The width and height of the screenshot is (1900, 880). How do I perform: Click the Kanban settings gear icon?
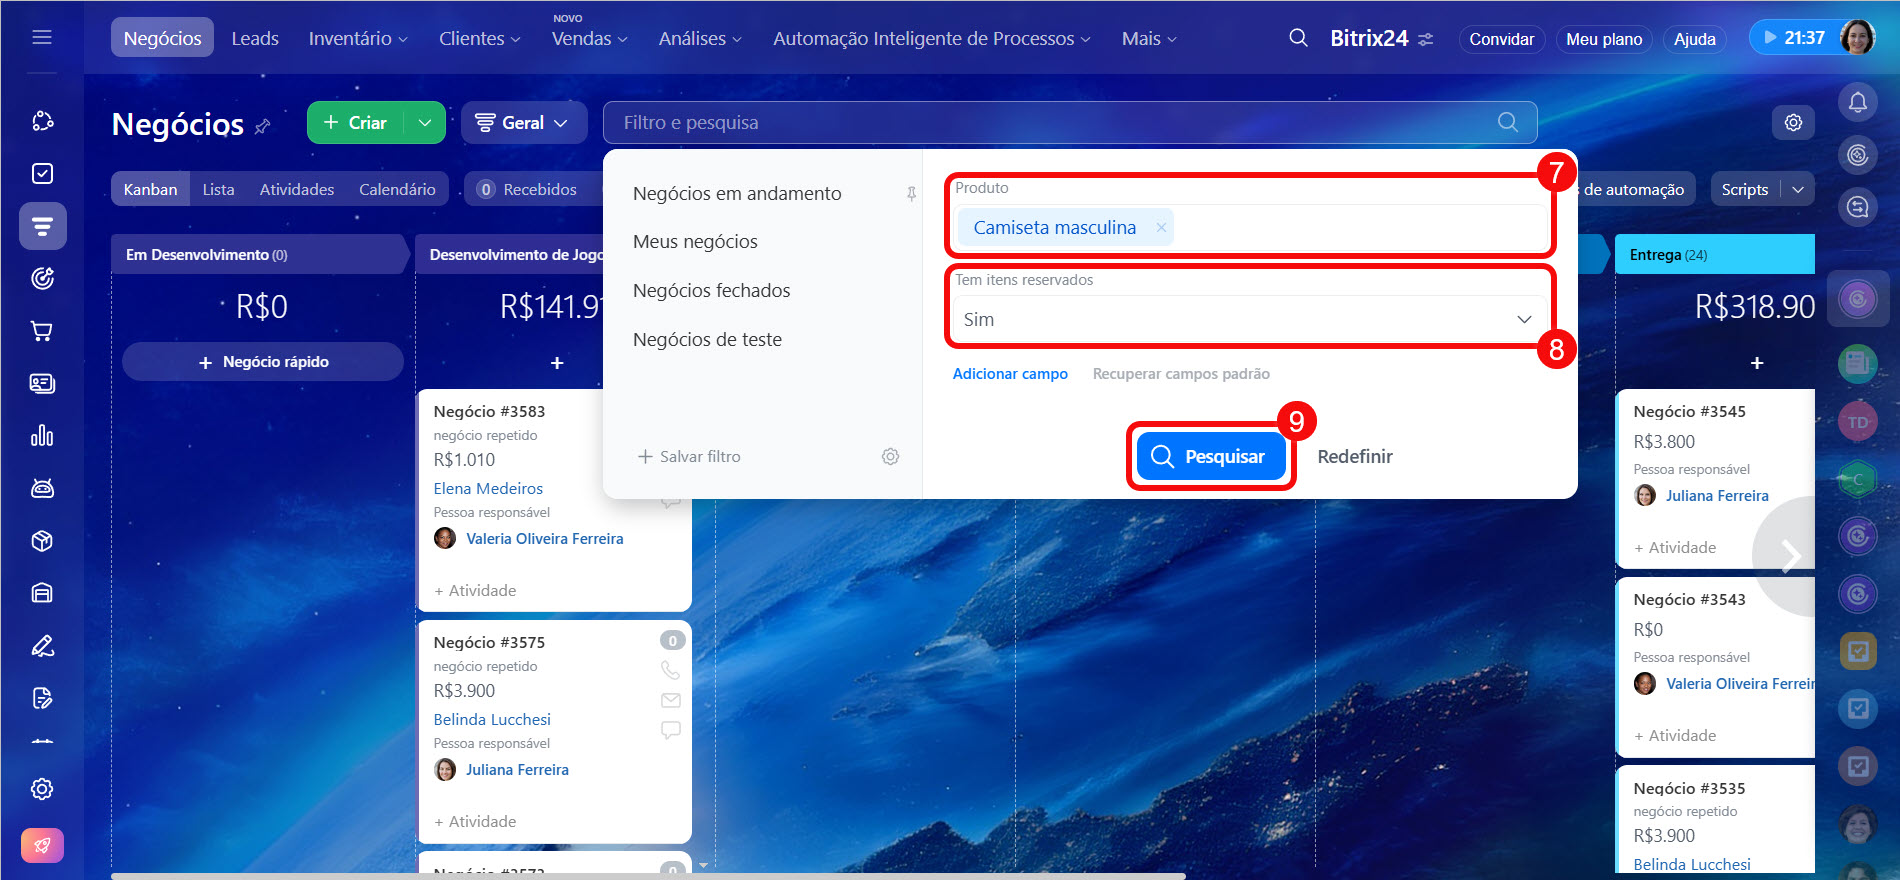coord(1793,123)
